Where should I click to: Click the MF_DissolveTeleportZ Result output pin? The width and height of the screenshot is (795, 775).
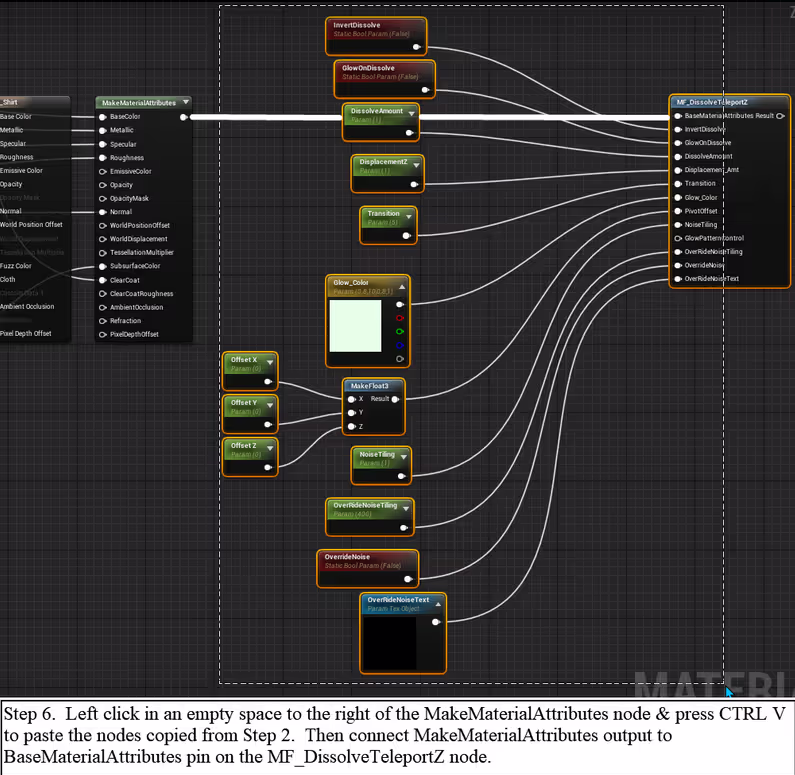point(780,116)
